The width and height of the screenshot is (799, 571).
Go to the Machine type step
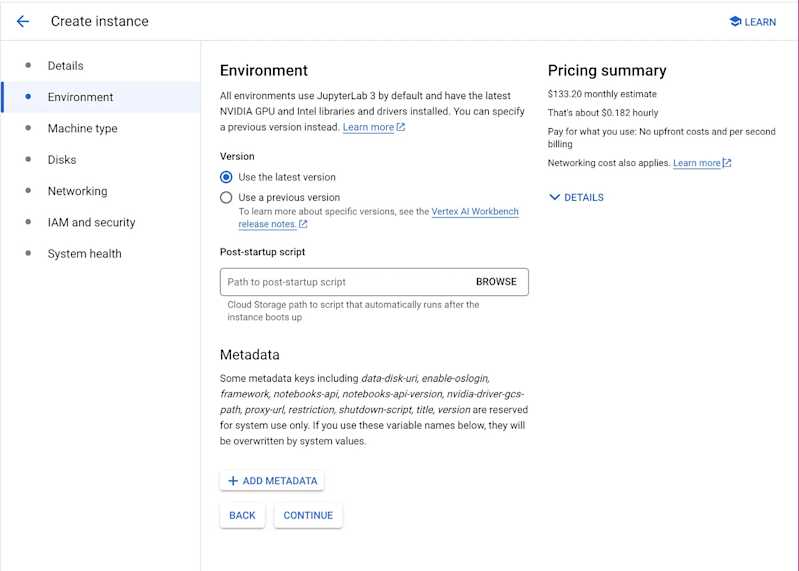[82, 129]
